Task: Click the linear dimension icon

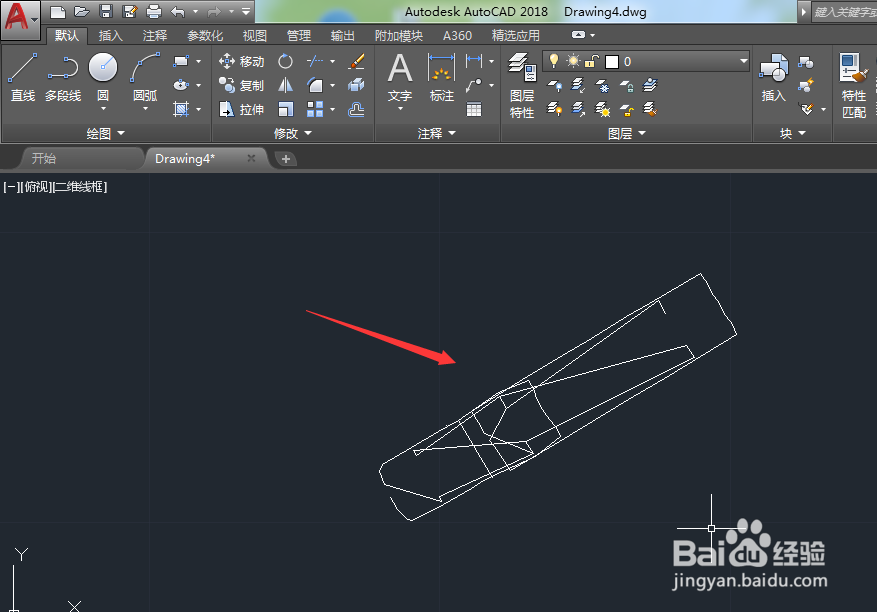Action: [x=474, y=60]
